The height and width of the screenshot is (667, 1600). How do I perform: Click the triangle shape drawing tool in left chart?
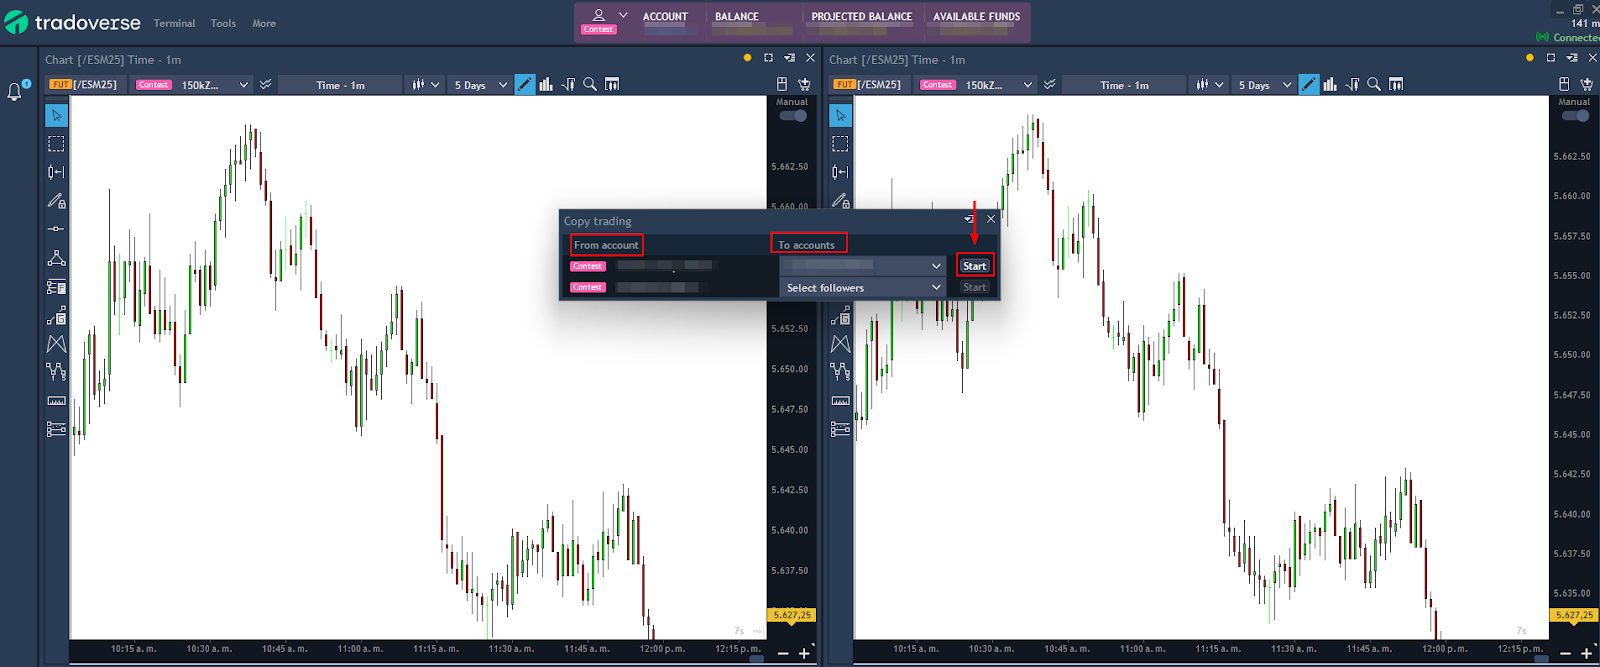56,258
